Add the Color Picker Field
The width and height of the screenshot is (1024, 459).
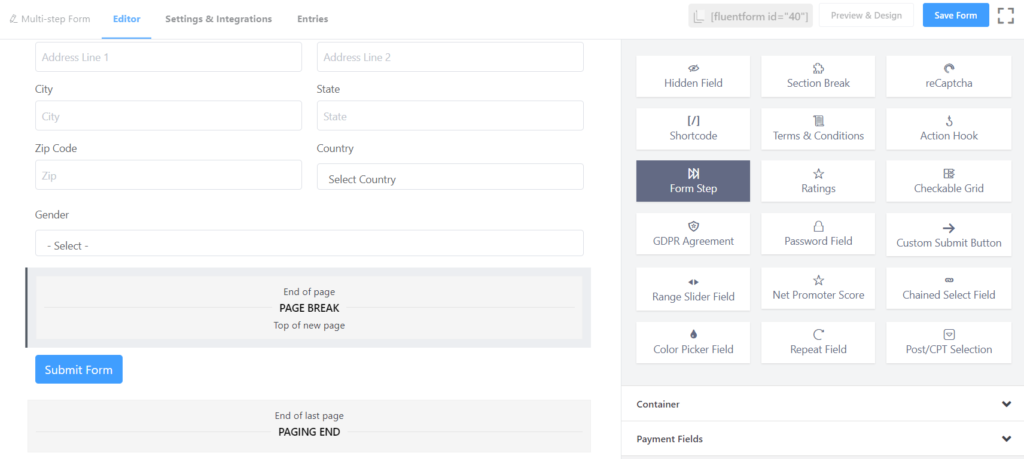tap(693, 342)
